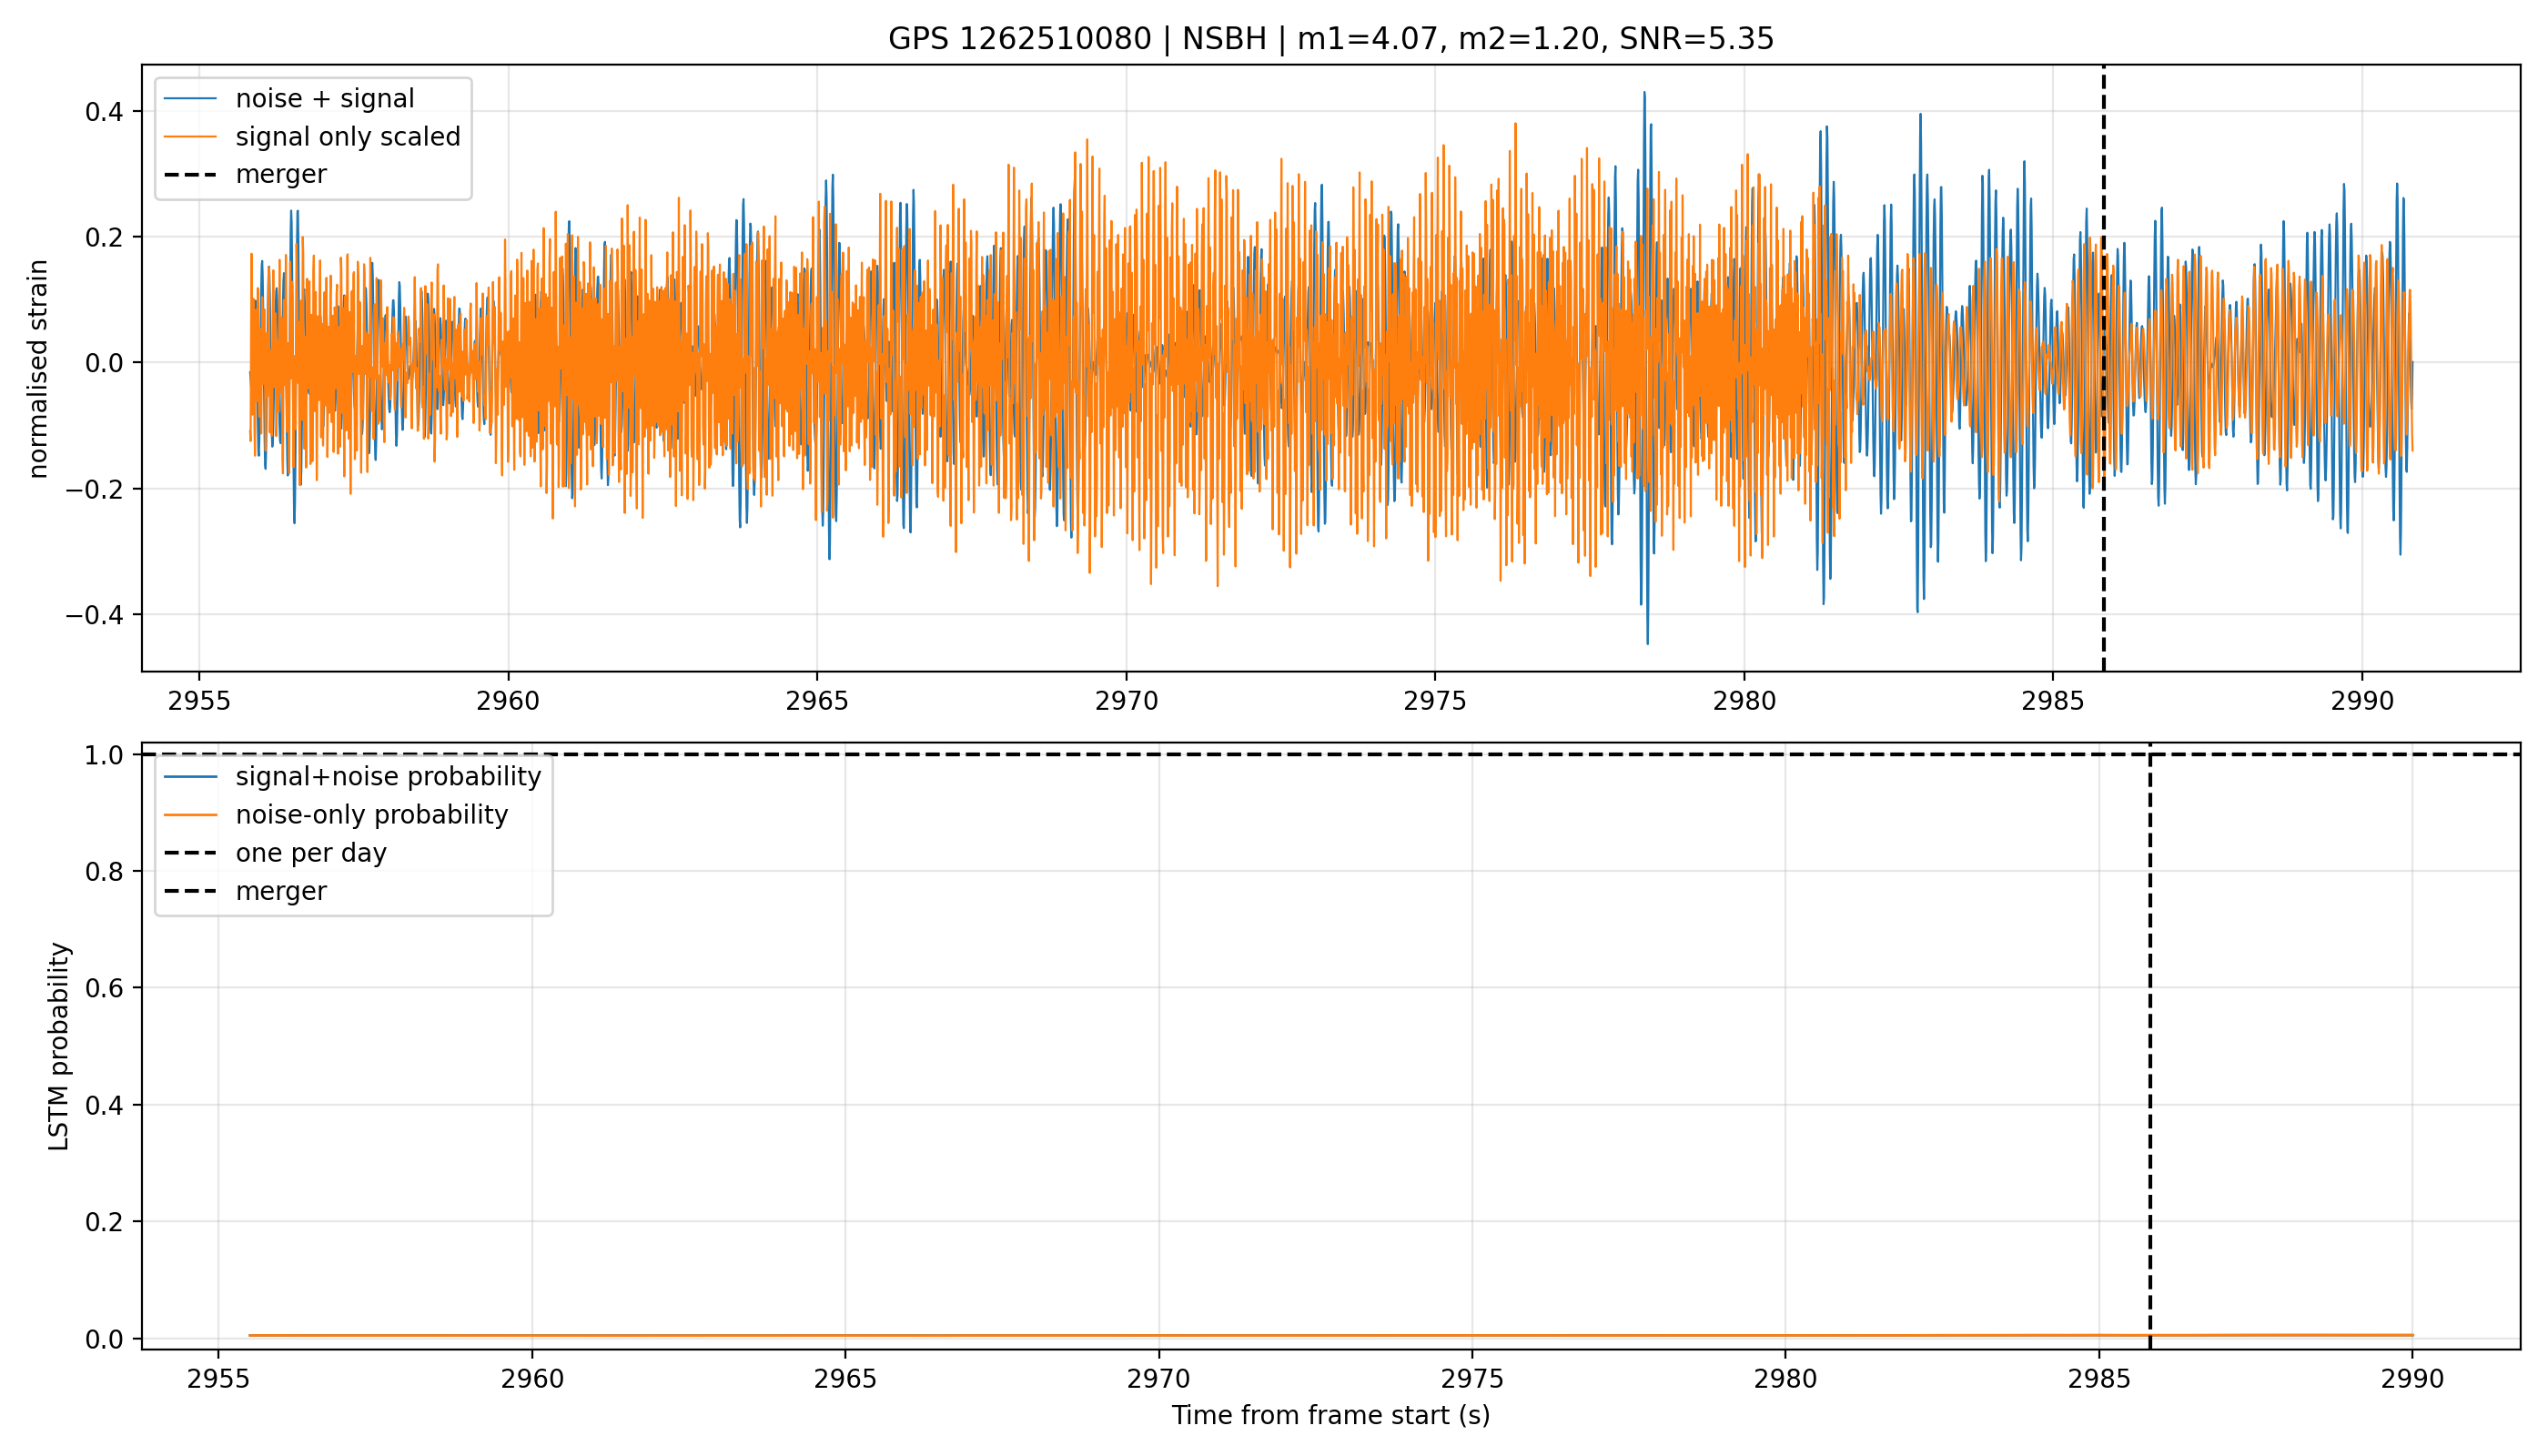Click the 'LSTM probability' y-axis label
The image size is (2548, 1456).
[59, 1046]
